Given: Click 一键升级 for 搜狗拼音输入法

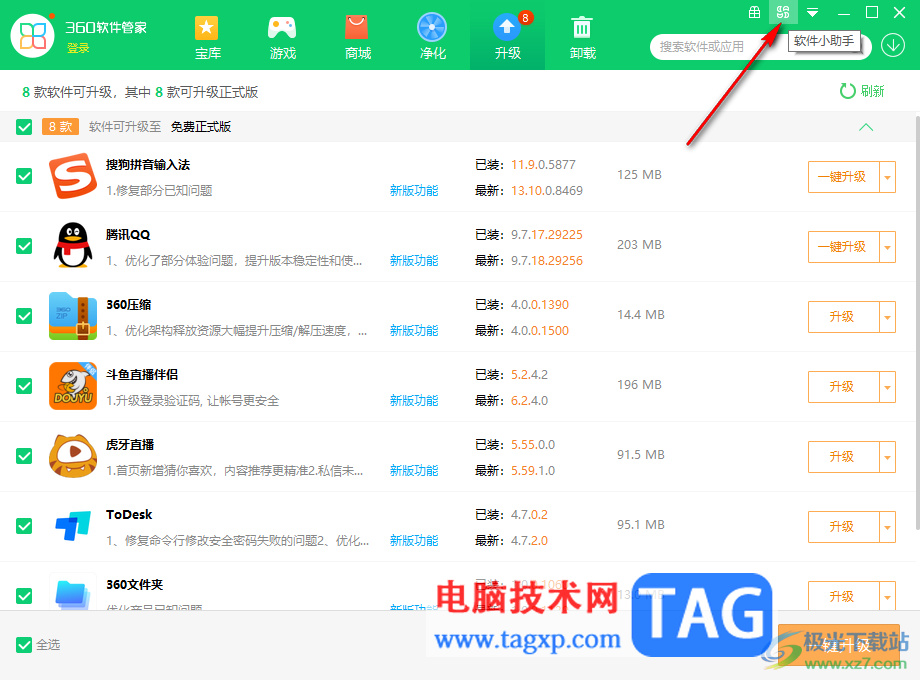Looking at the screenshot, I should pyautogui.click(x=843, y=177).
